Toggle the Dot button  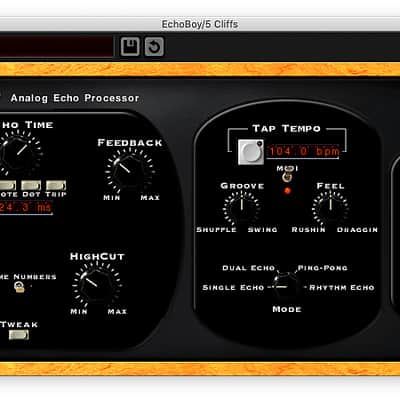[31, 185]
